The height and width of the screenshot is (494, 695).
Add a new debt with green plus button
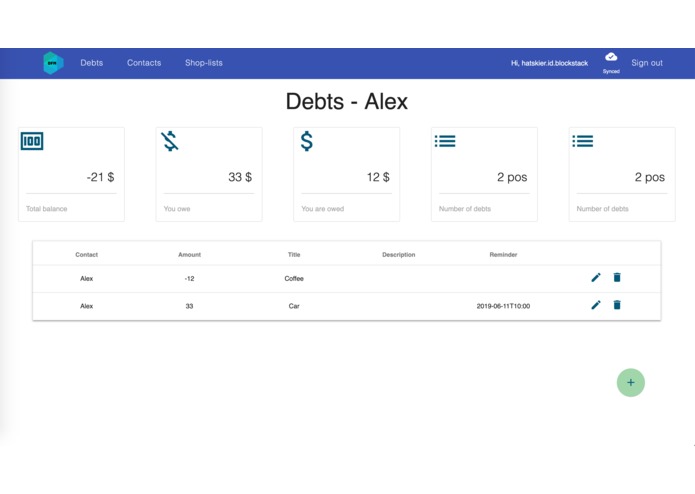click(x=631, y=383)
